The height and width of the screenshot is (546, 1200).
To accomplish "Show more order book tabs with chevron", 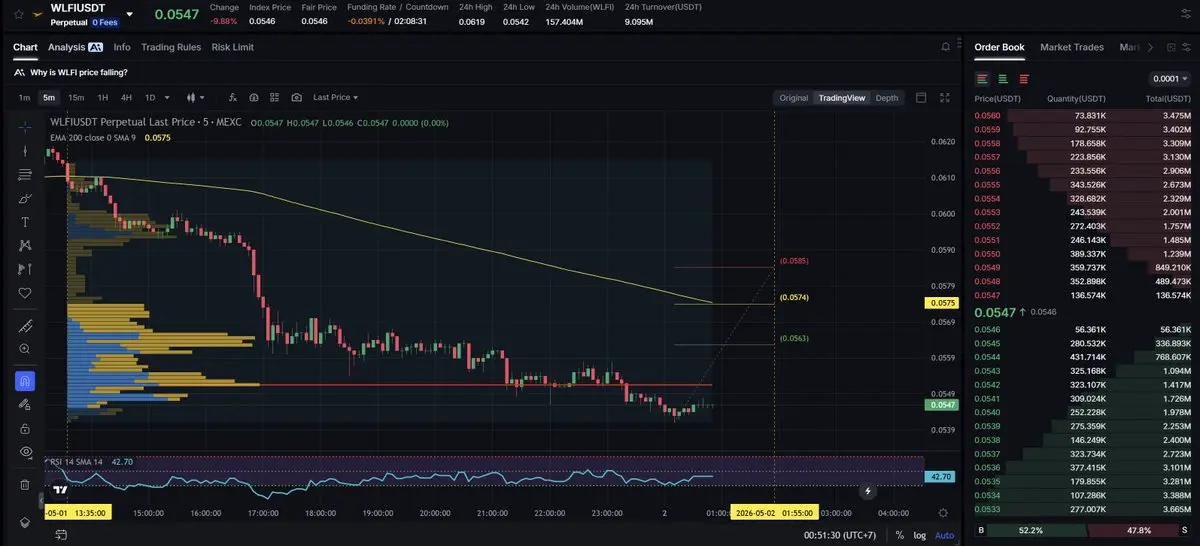I will click(1150, 47).
